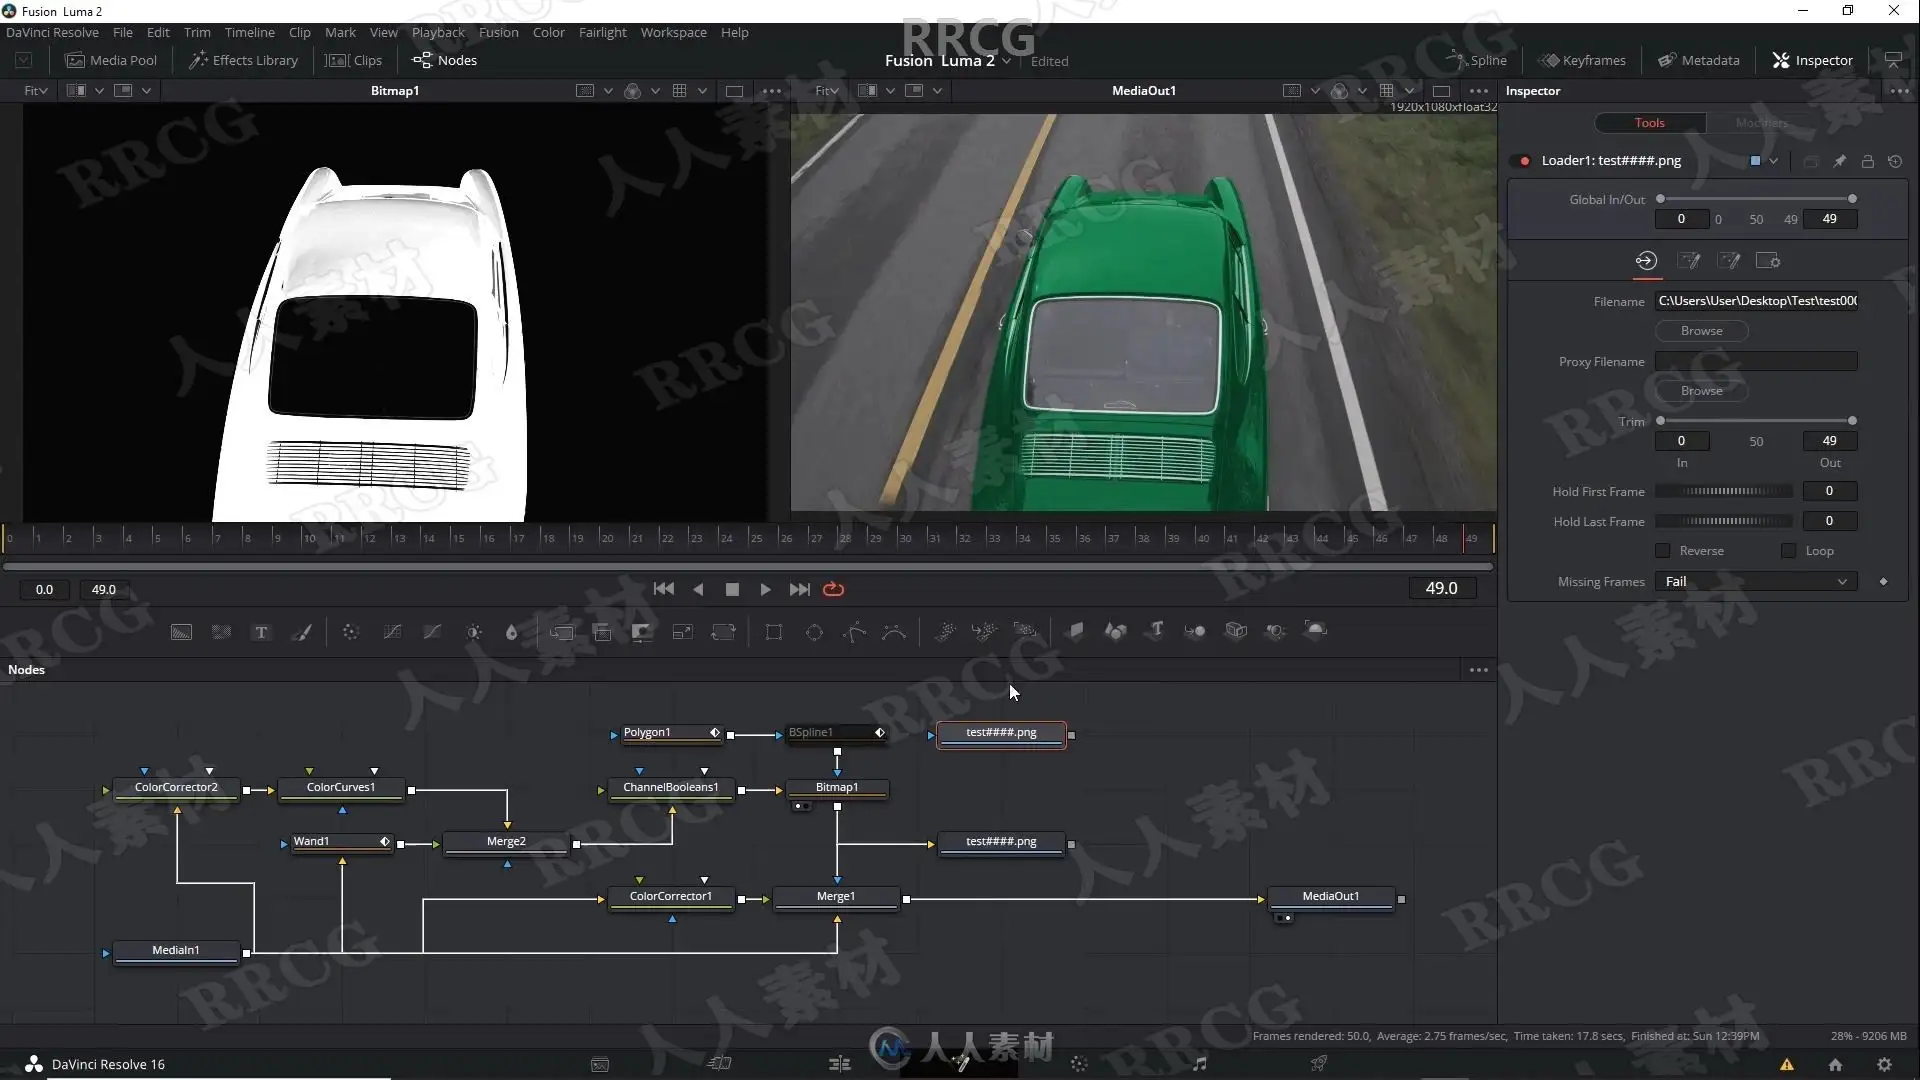This screenshot has height=1080, width=1920.
Task: Toggle the Keyframes panel
Action: 1582,60
